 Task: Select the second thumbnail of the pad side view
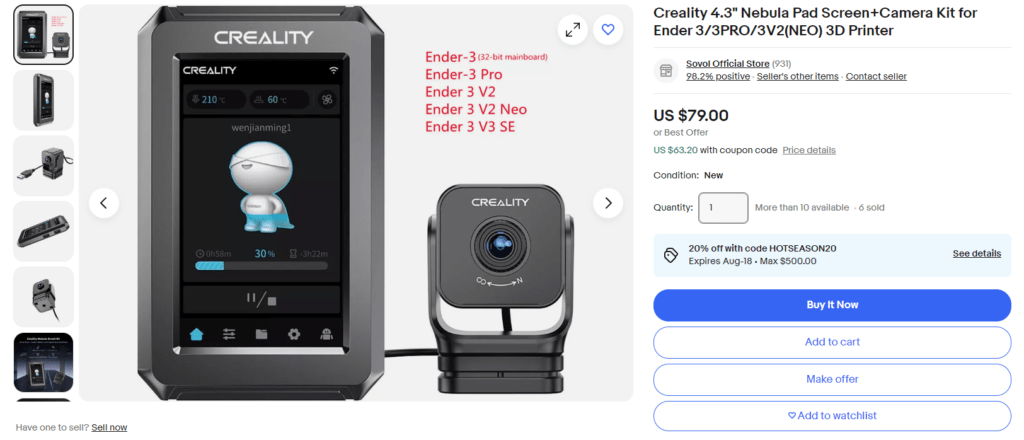coord(44,101)
